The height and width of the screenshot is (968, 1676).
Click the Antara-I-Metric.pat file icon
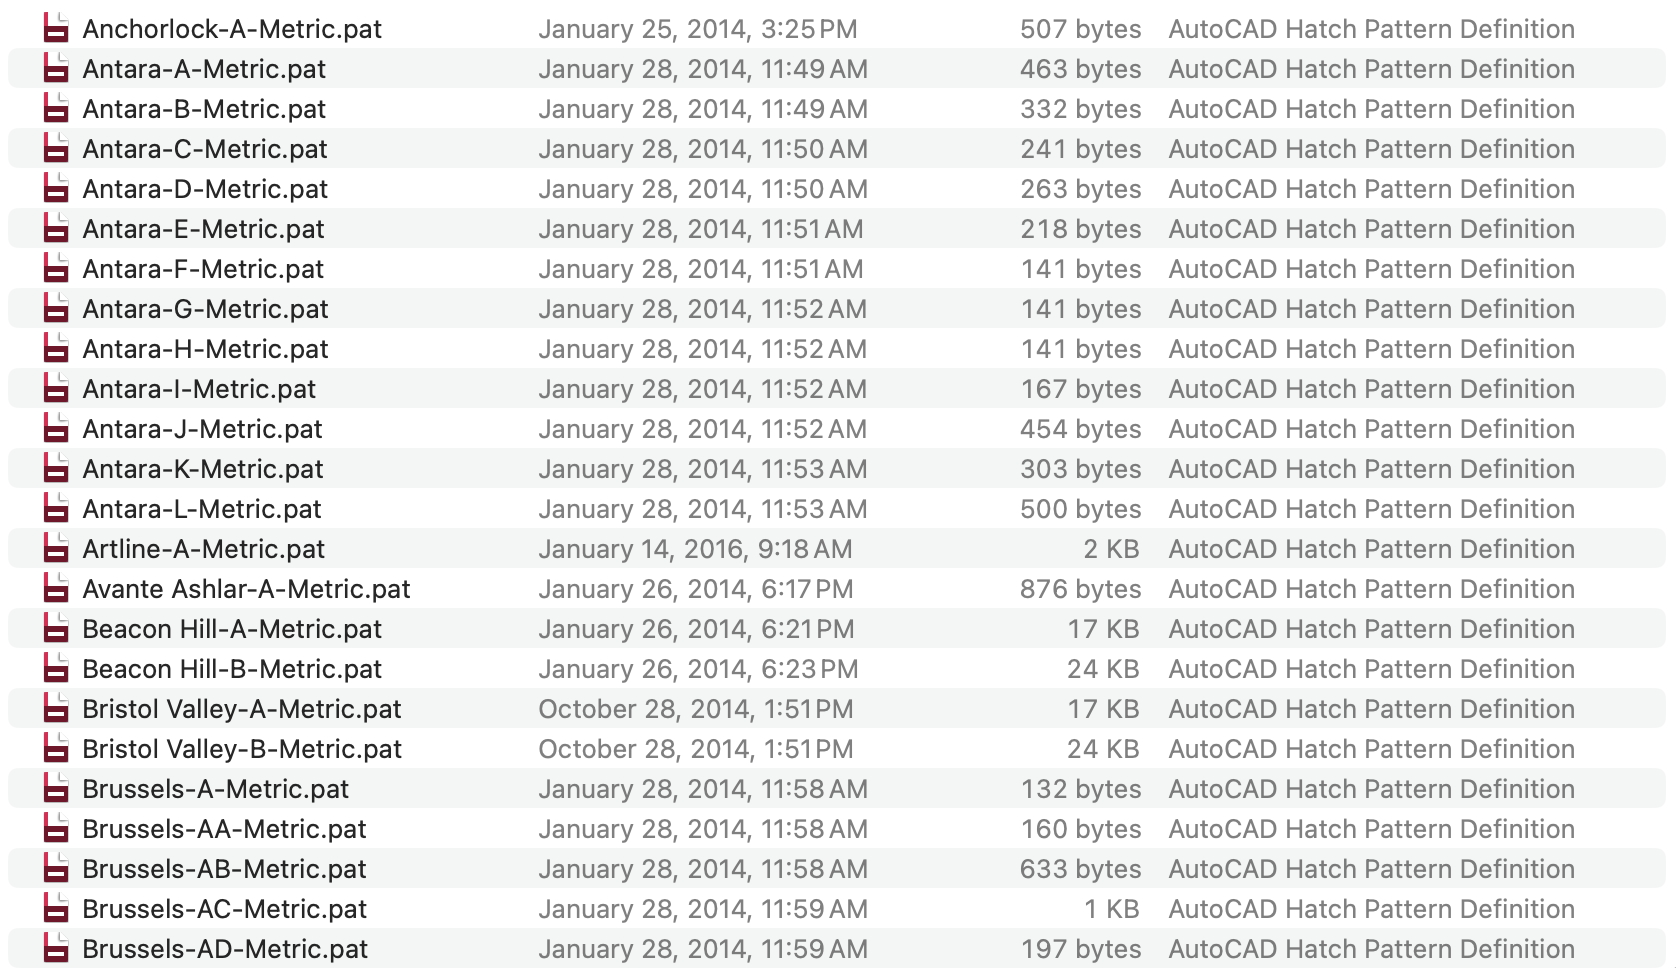tap(57, 388)
